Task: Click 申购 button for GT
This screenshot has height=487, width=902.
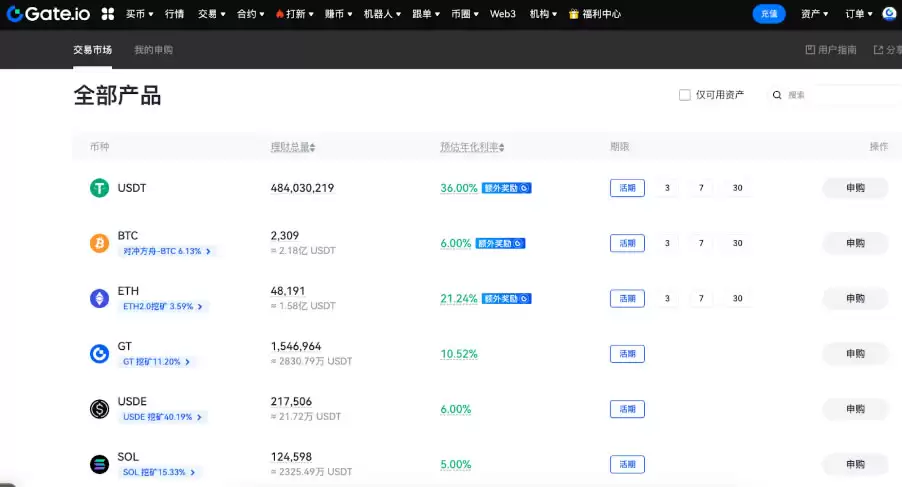Action: (855, 353)
